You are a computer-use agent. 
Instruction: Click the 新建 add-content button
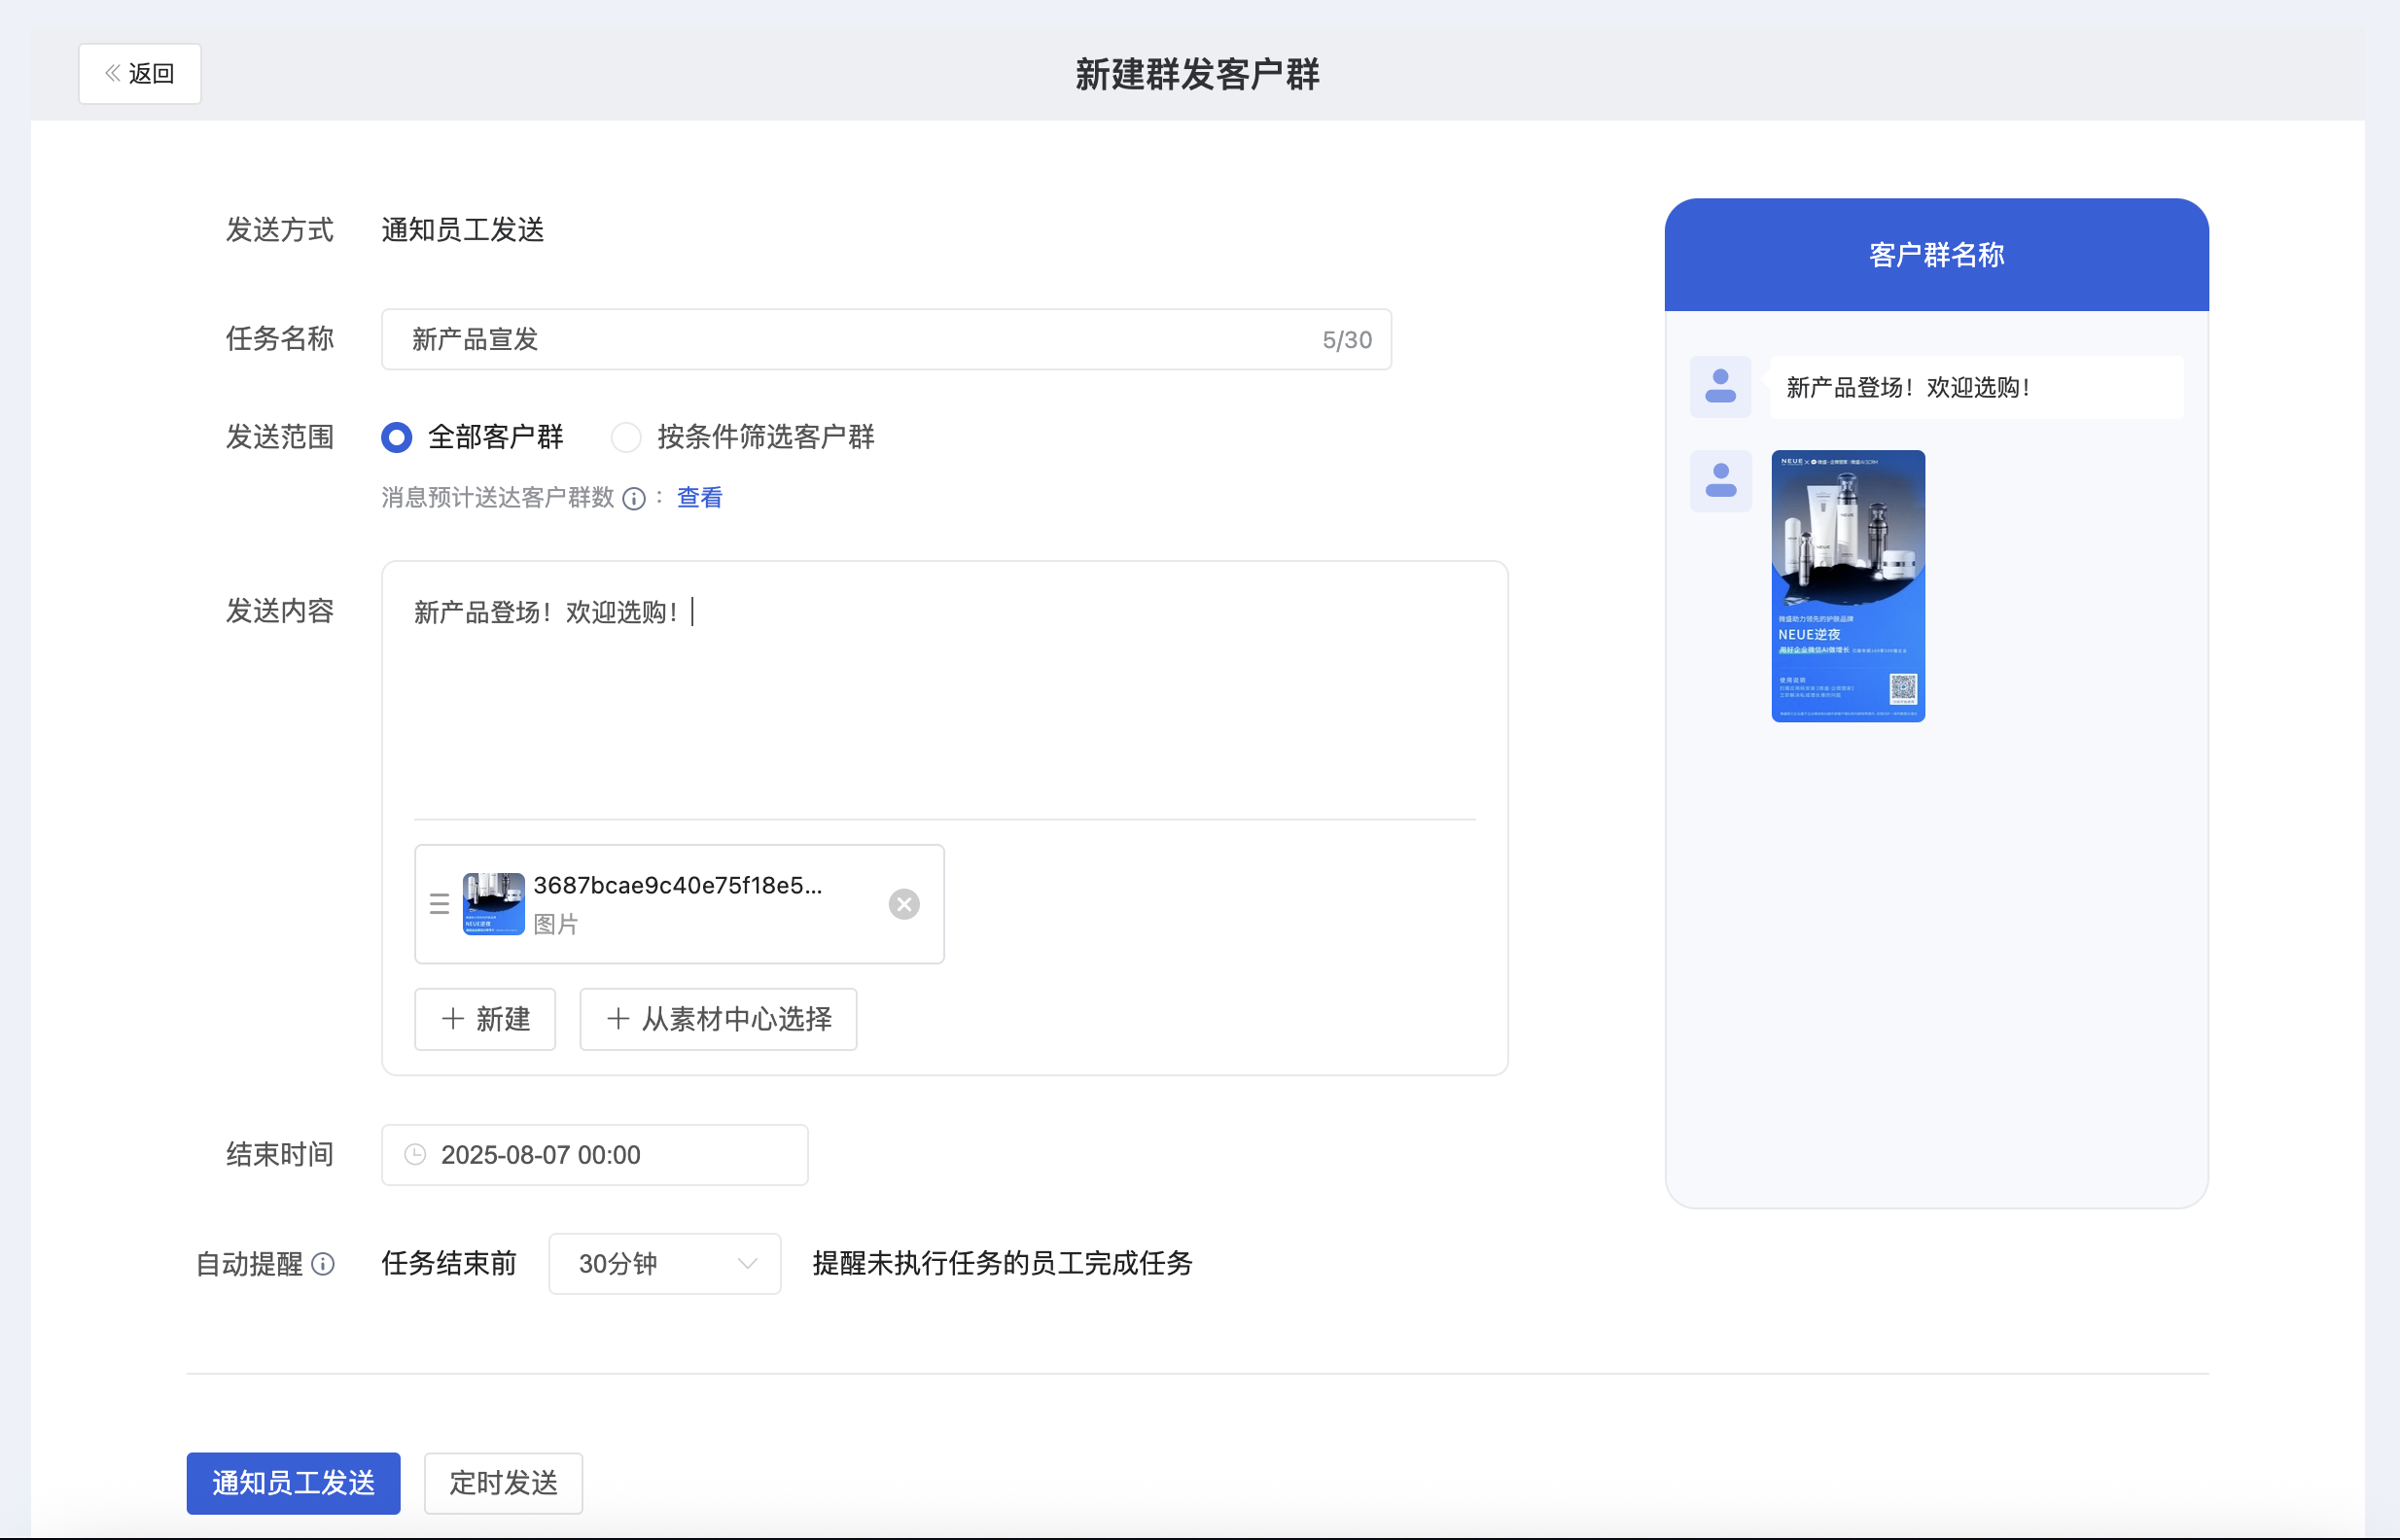pyautogui.click(x=485, y=1019)
